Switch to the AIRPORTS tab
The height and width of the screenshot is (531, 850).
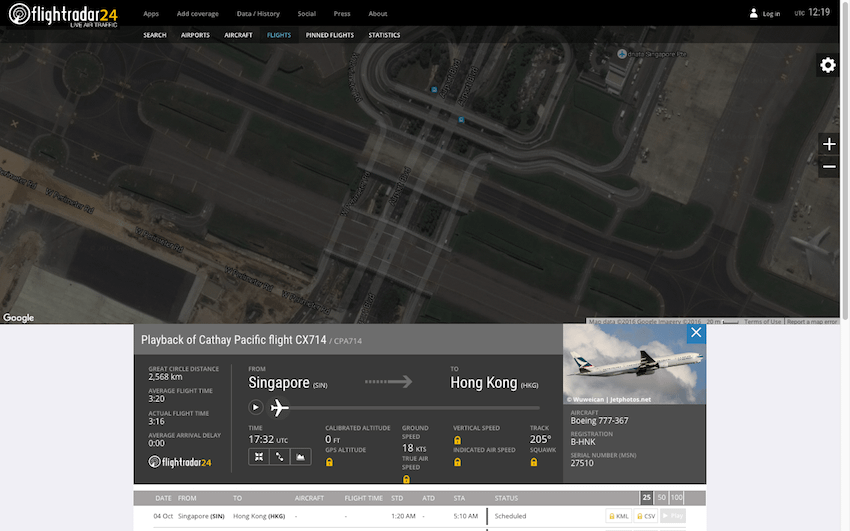[195, 35]
